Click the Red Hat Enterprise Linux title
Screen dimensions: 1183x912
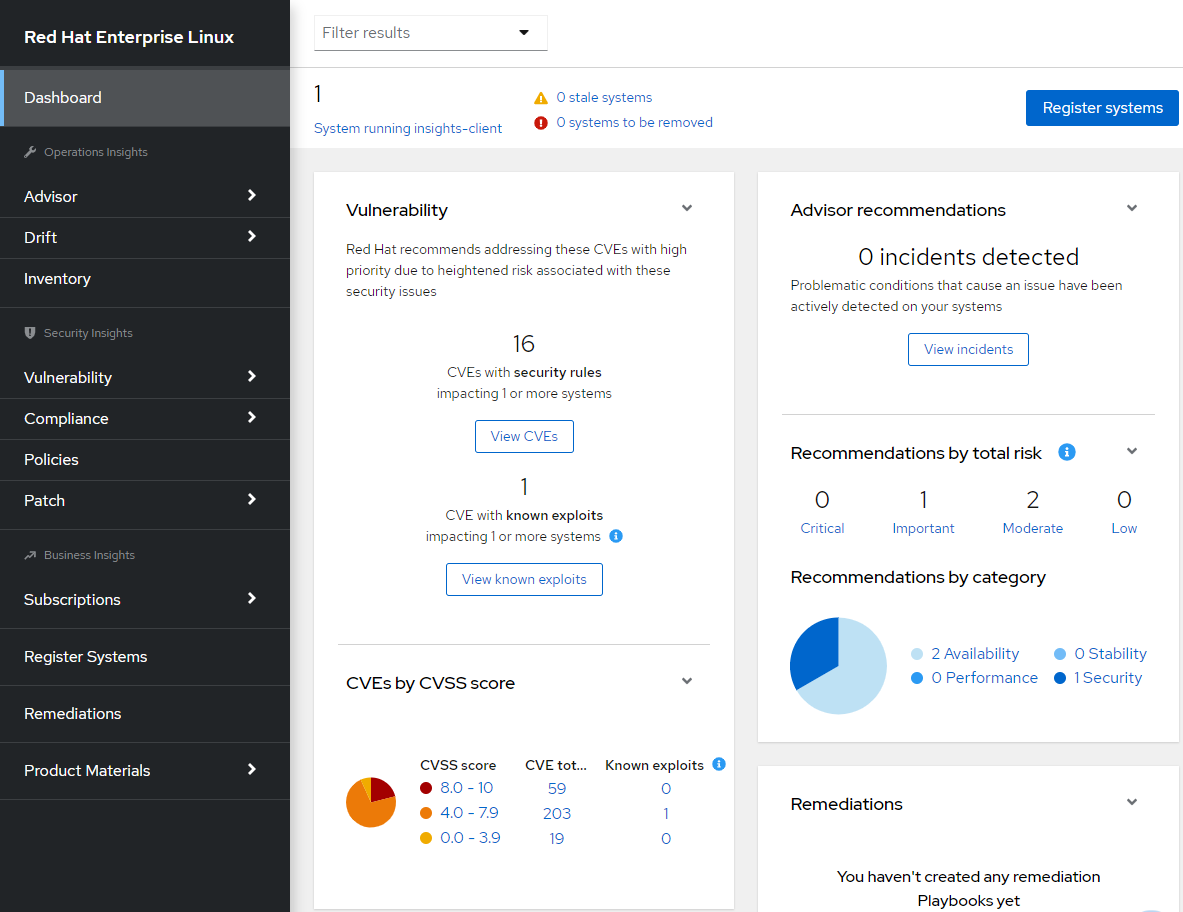(129, 37)
